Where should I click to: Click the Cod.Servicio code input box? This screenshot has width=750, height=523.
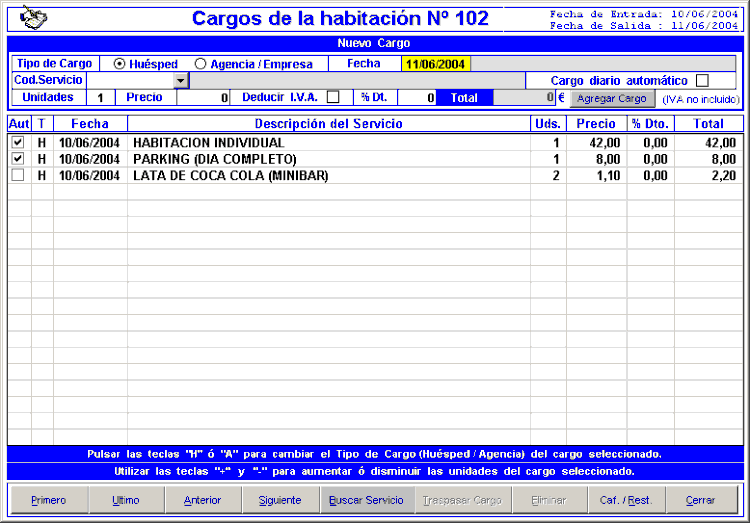tap(131, 80)
